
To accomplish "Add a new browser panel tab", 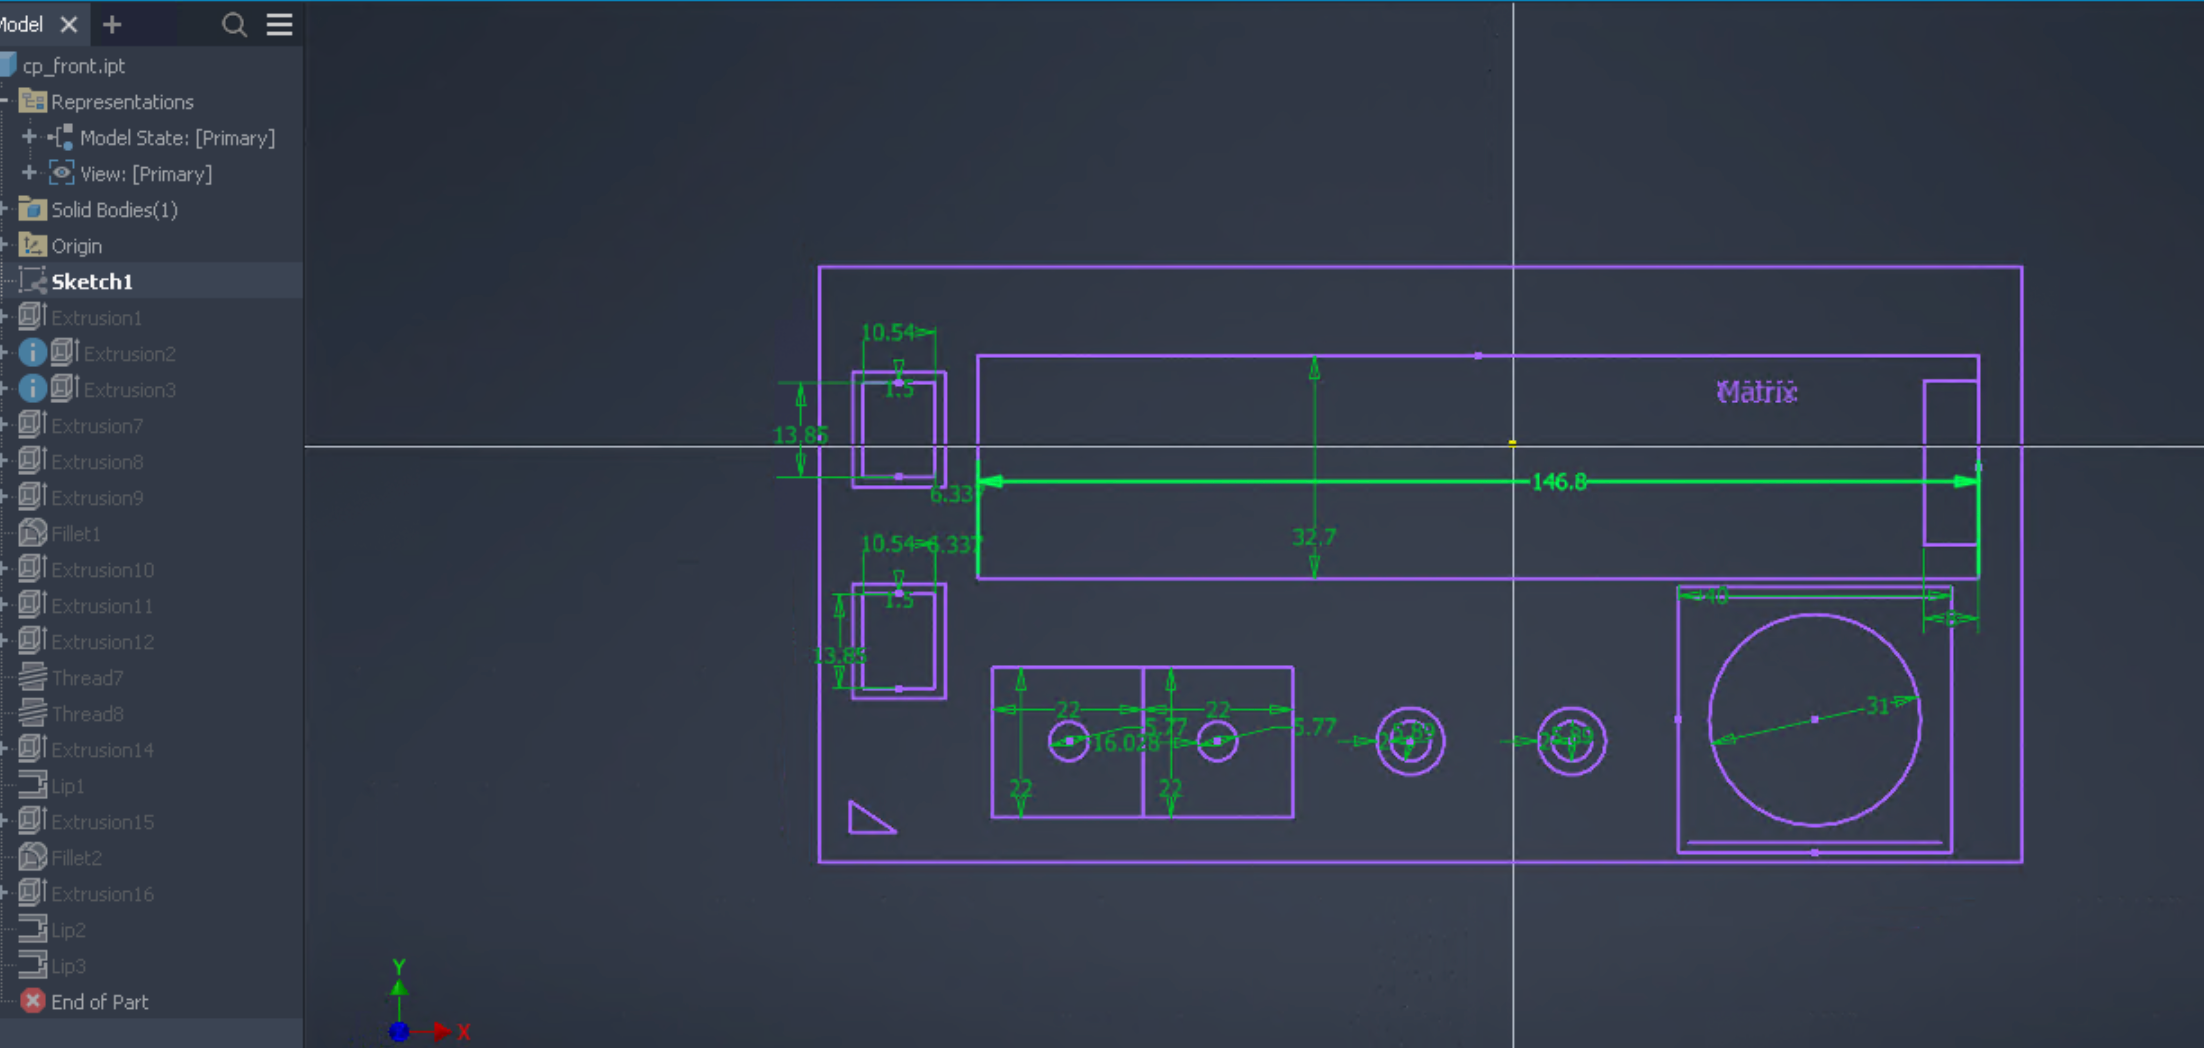I will 112,25.
